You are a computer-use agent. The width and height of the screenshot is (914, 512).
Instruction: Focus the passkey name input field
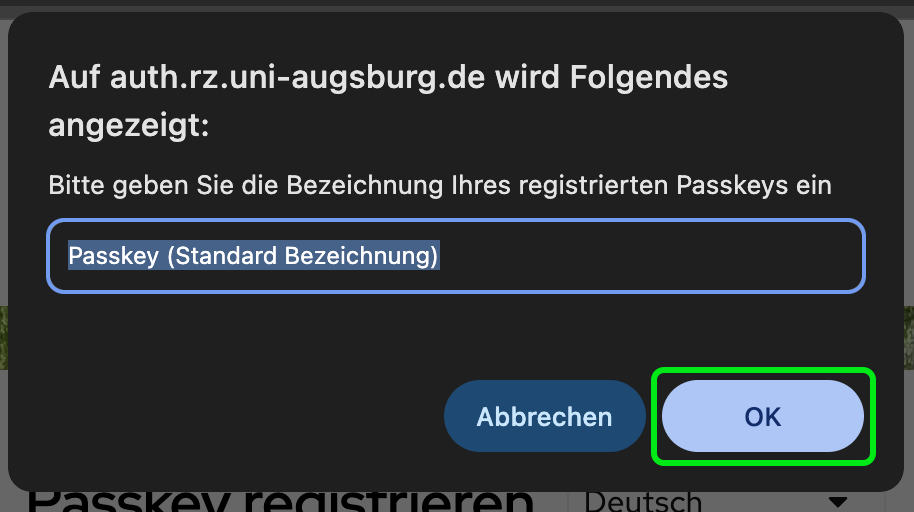click(456, 256)
